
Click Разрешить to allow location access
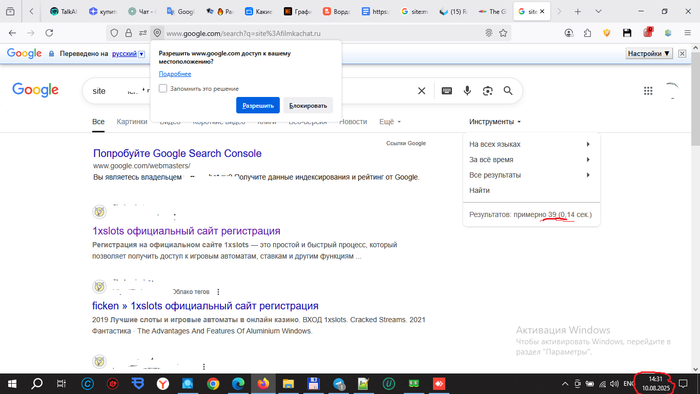point(258,106)
